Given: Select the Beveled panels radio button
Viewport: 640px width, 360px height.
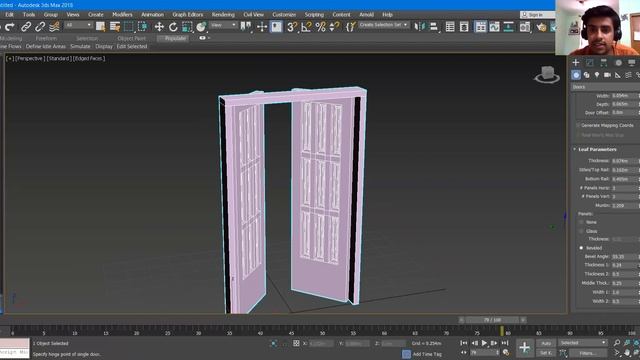Looking at the screenshot, I should 581,248.
